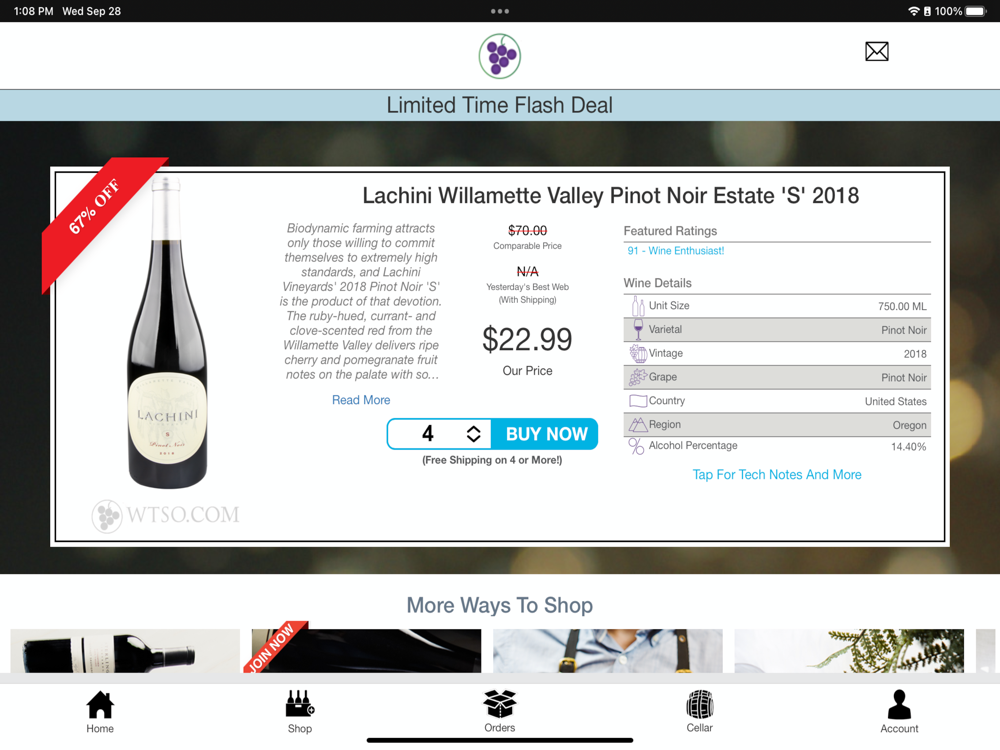Tap For Tech Notes And More link
The width and height of the screenshot is (1000, 750).
coord(777,474)
